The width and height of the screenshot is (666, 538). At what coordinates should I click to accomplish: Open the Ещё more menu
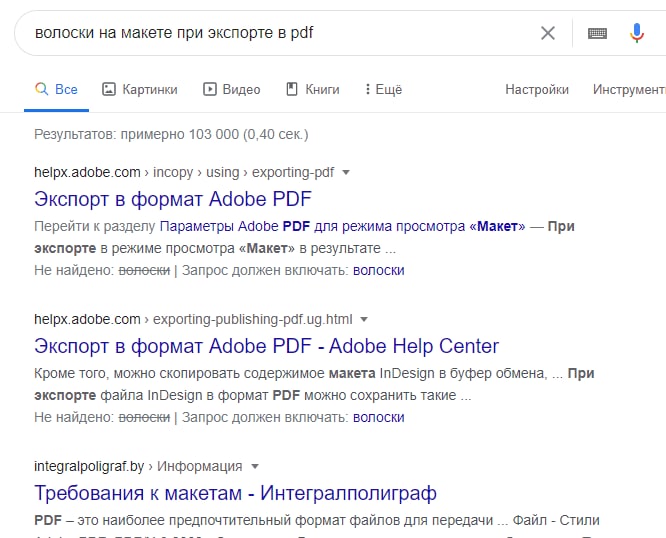[384, 89]
